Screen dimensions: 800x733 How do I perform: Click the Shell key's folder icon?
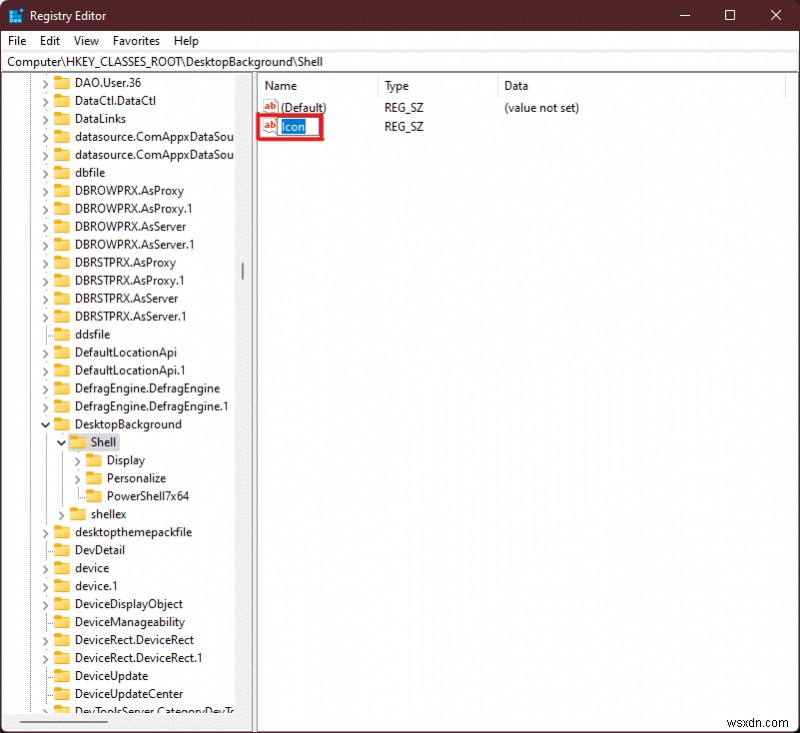point(76,442)
